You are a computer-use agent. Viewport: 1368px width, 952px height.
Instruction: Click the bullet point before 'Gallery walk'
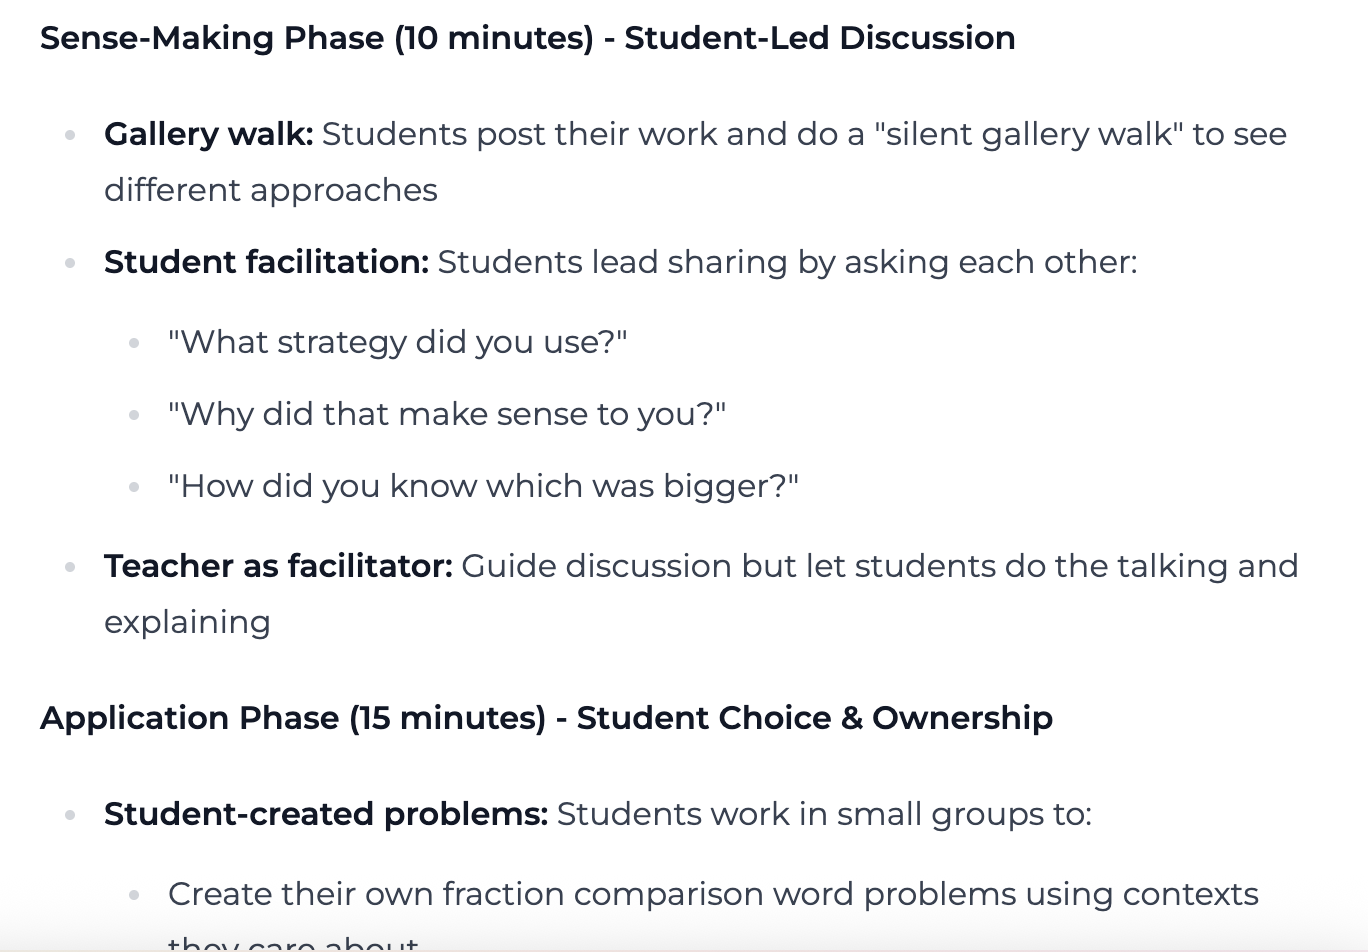point(70,135)
